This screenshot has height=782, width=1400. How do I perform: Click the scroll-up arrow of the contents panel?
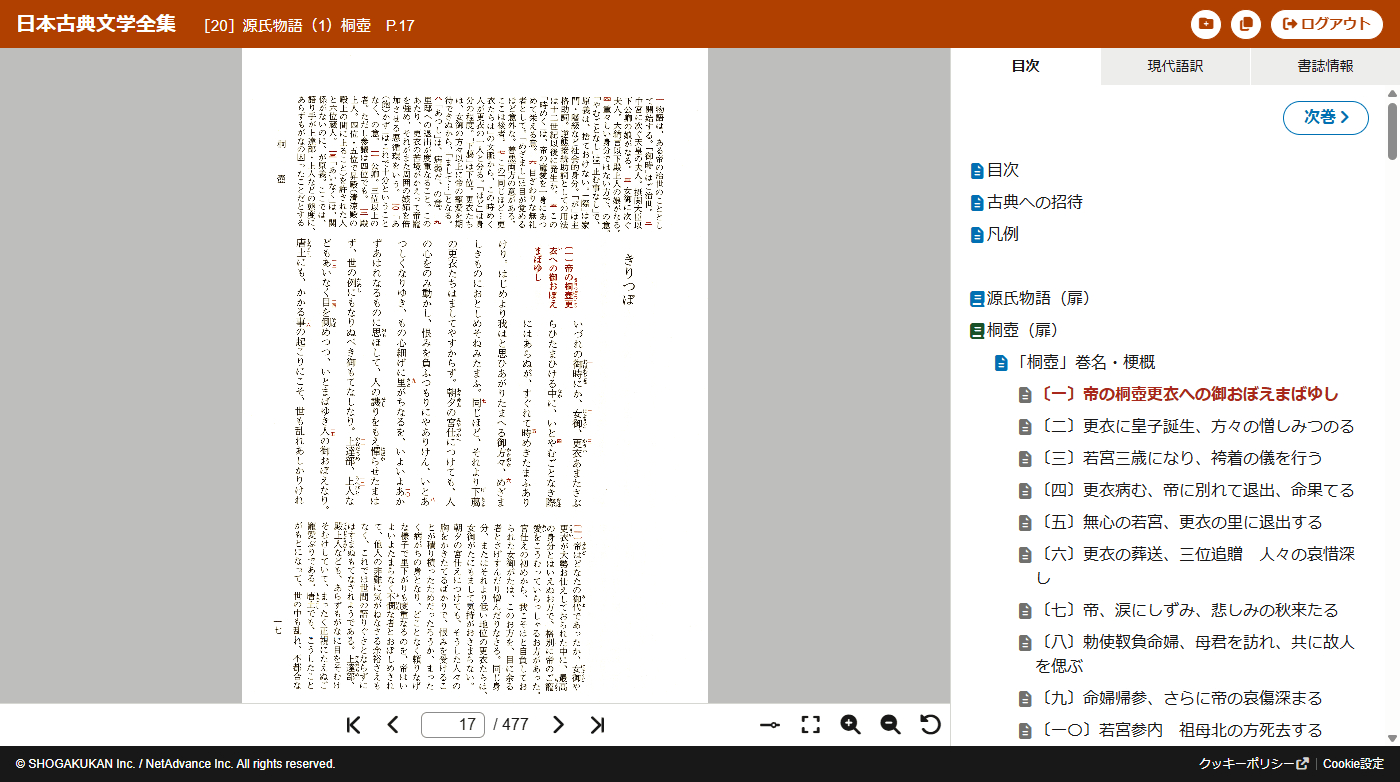point(1393,93)
